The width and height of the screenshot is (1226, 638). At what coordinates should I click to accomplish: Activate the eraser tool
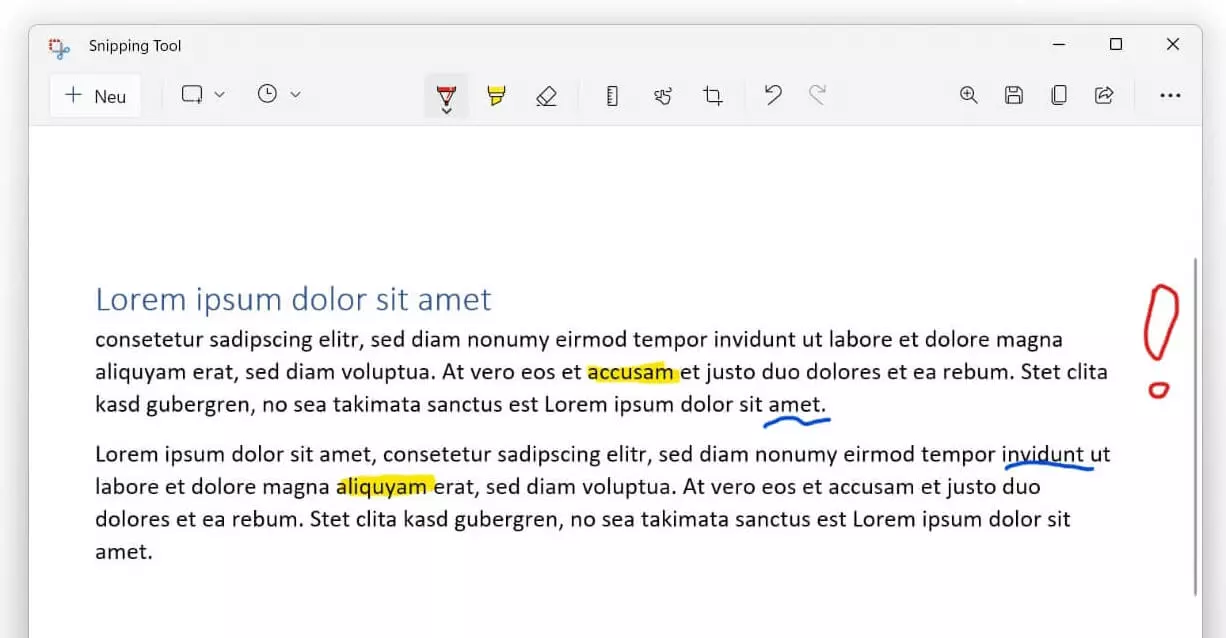pos(546,96)
